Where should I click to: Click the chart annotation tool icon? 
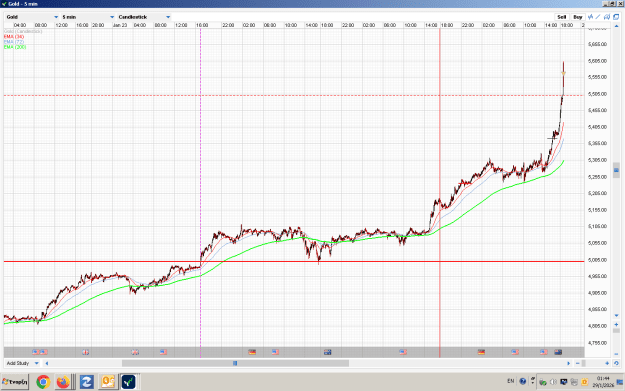(x=607, y=17)
